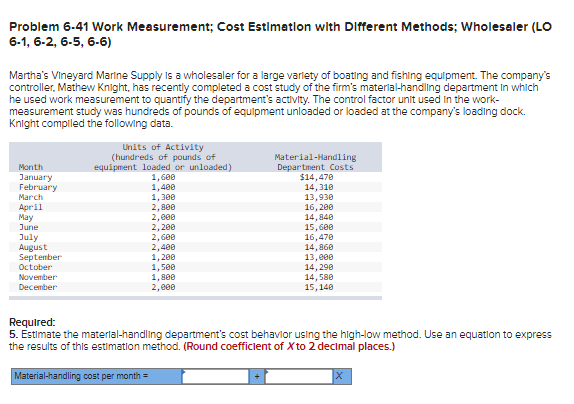Click June's cost 15,600
The width and height of the screenshot is (574, 404).
pos(319,227)
